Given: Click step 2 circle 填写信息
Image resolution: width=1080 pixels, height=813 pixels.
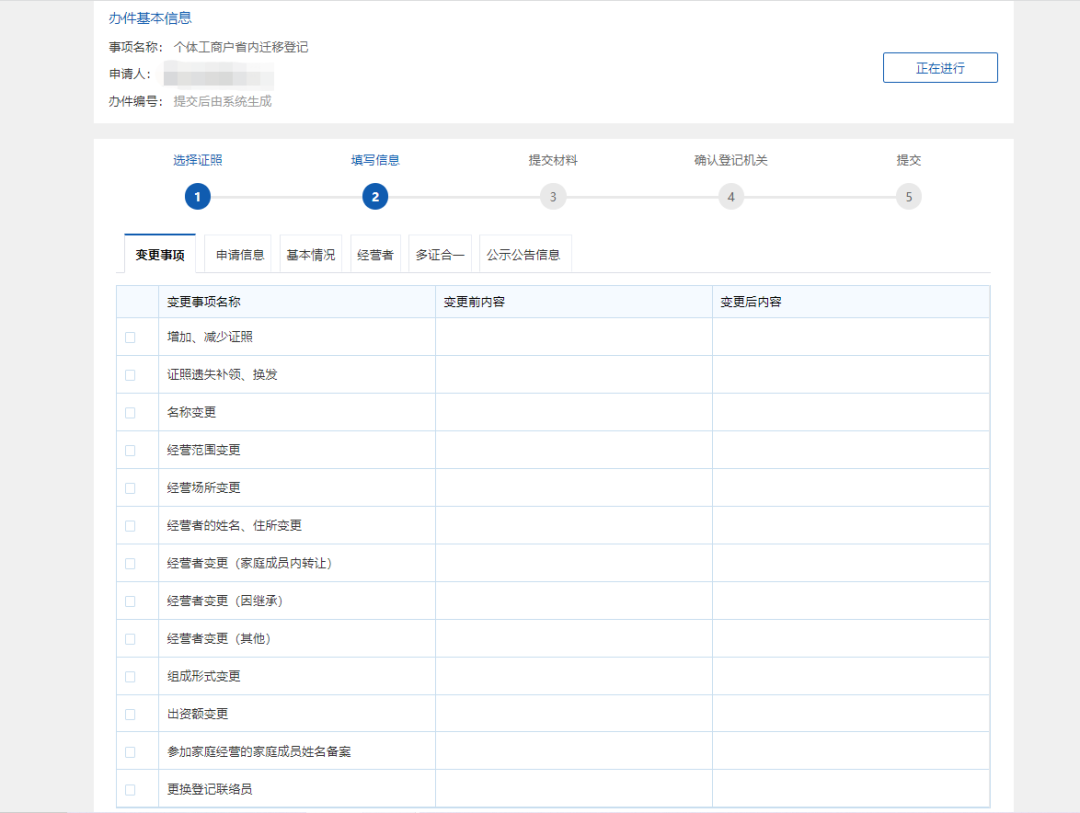Looking at the screenshot, I should click(375, 197).
